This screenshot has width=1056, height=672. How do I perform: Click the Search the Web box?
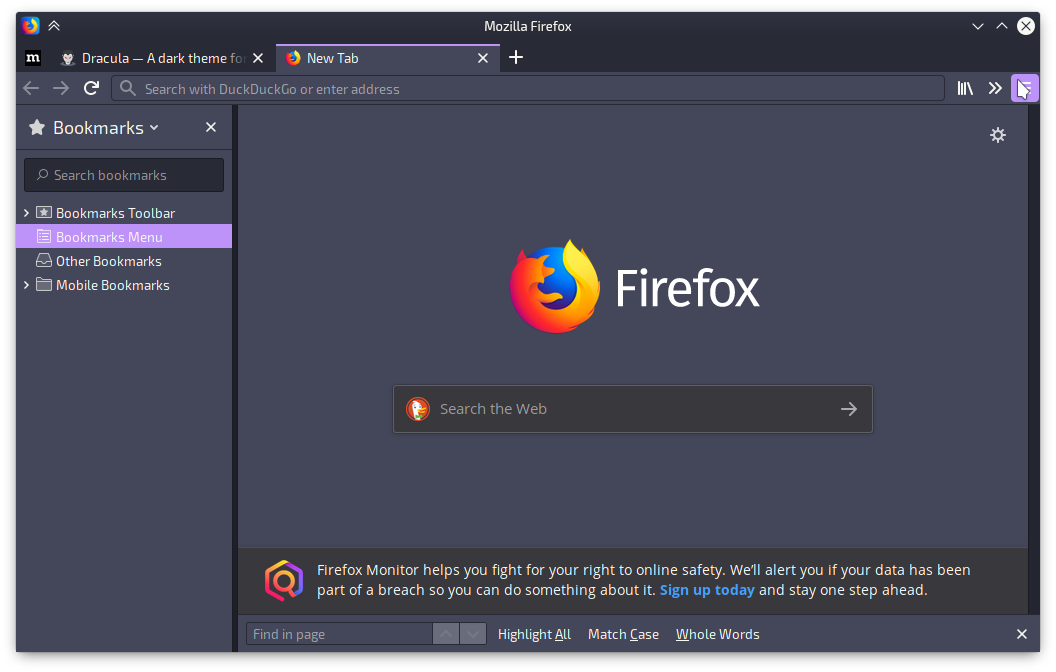tap(632, 409)
